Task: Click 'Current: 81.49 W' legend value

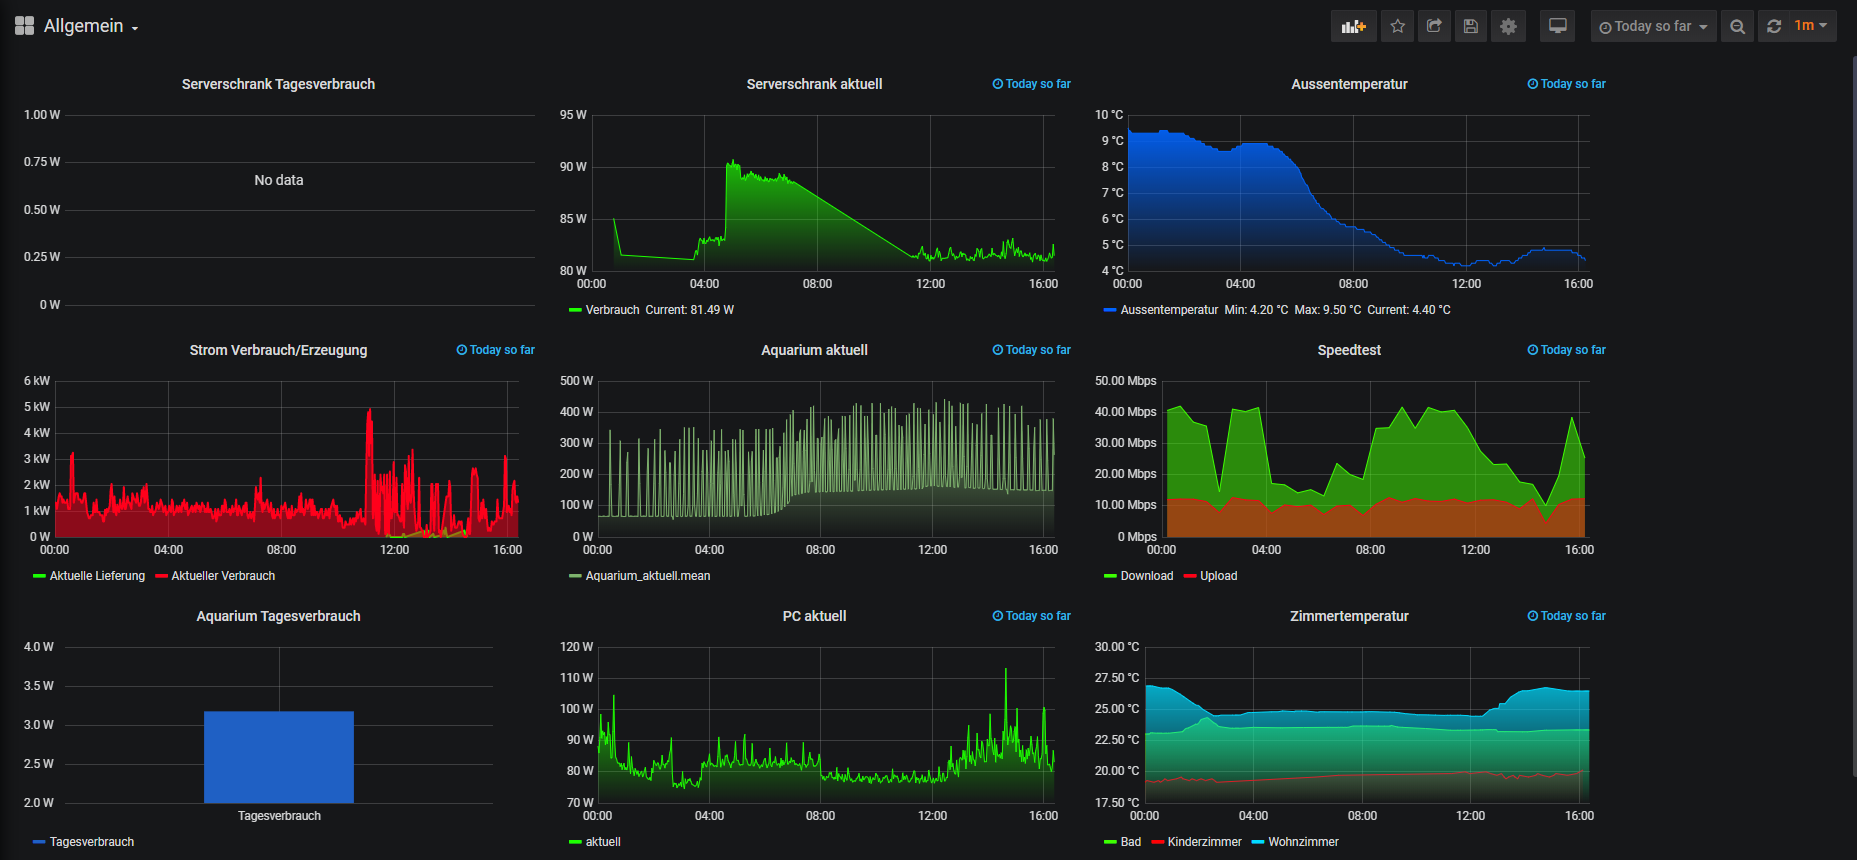Action: (690, 310)
